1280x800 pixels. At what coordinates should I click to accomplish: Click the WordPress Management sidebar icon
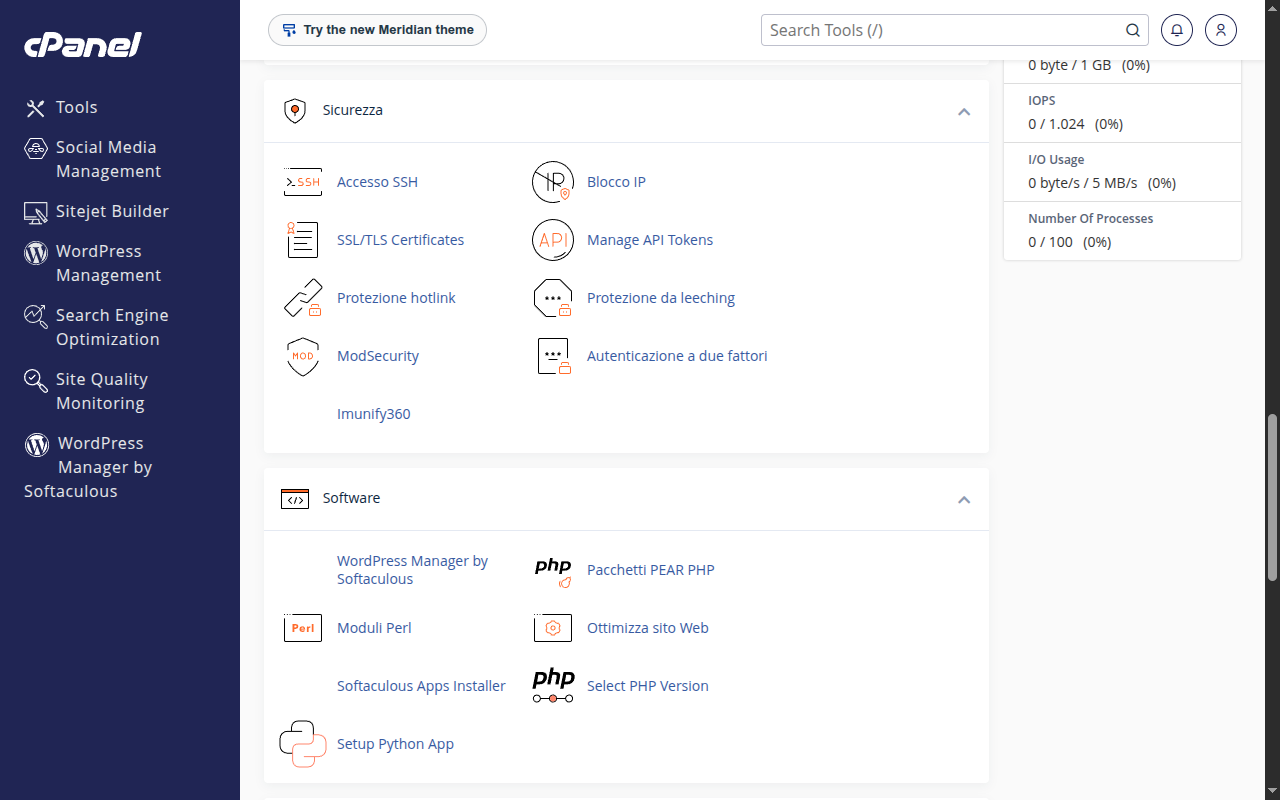pyautogui.click(x=36, y=252)
